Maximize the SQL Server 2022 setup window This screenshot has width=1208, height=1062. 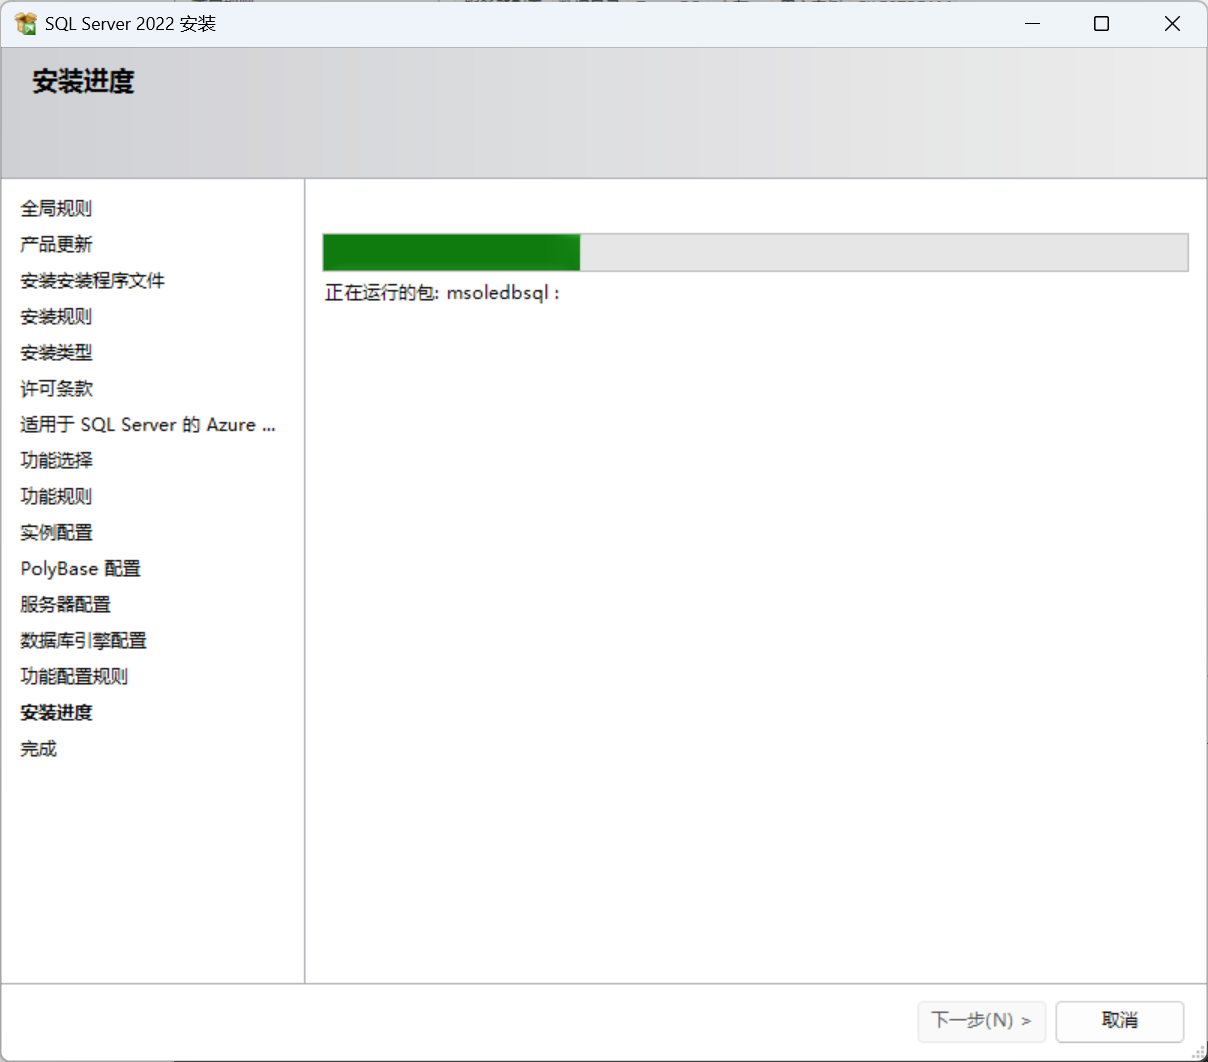(1101, 23)
